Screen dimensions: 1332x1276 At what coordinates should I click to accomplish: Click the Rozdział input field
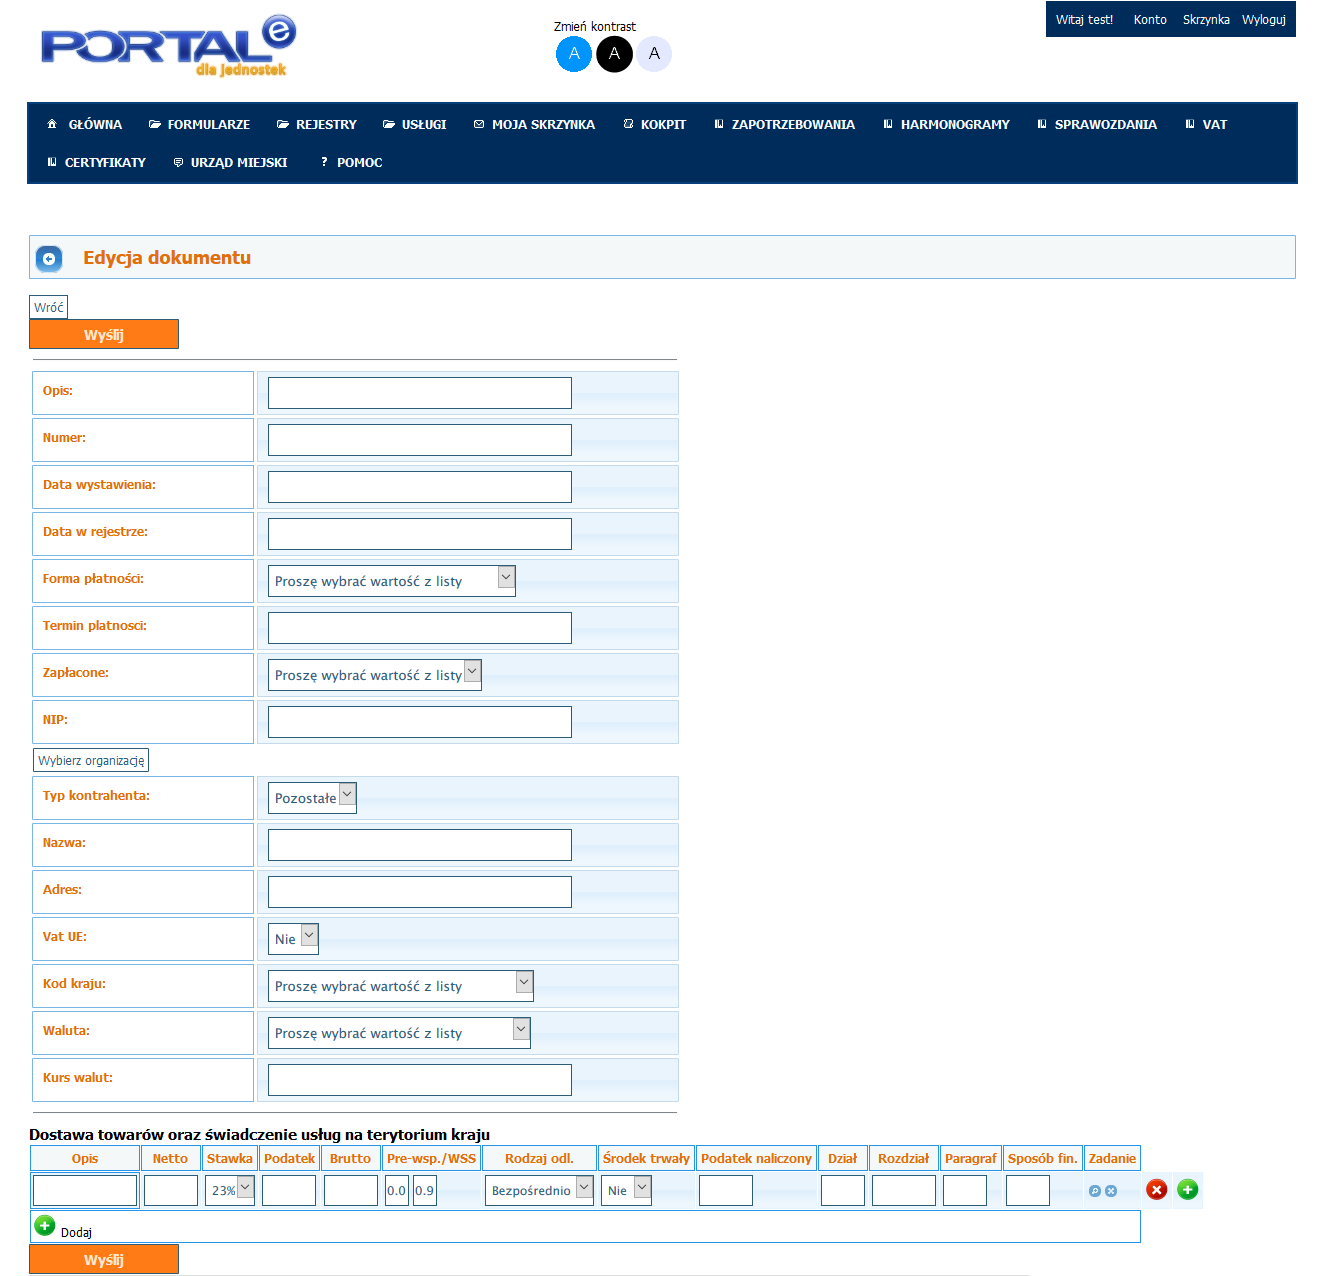click(904, 1190)
